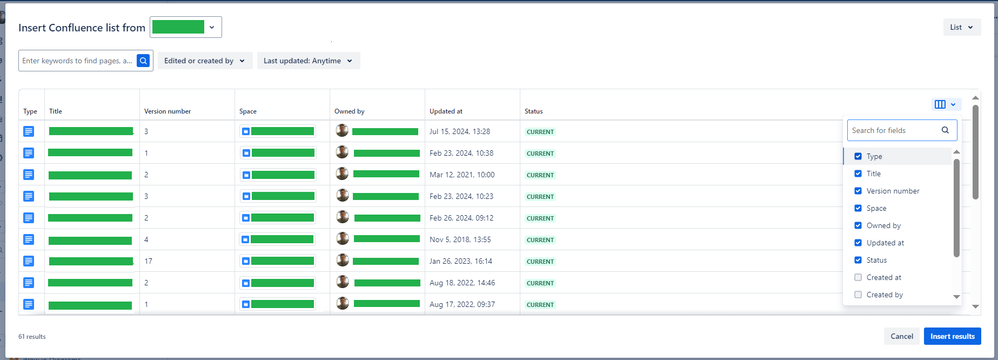Click the table scroll-down arrow
998x360 pixels.
click(976, 307)
